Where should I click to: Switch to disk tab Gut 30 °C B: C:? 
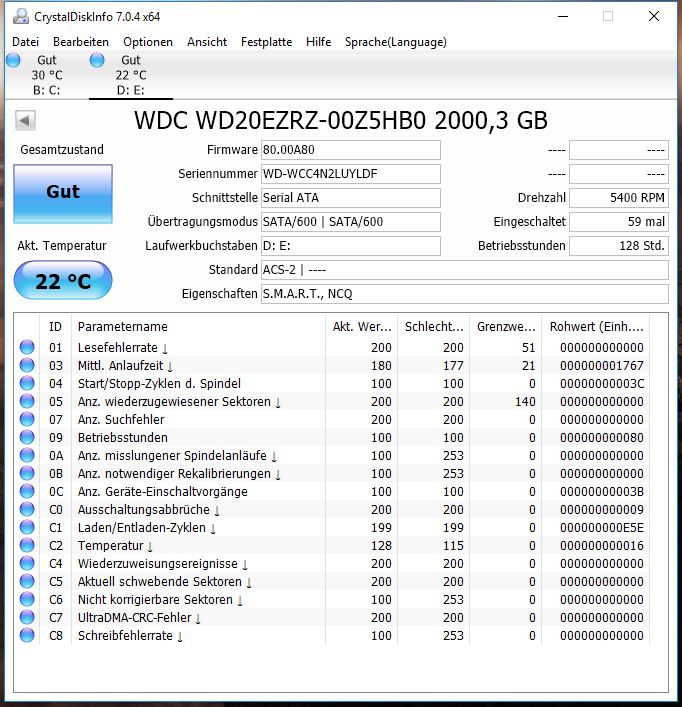47,75
